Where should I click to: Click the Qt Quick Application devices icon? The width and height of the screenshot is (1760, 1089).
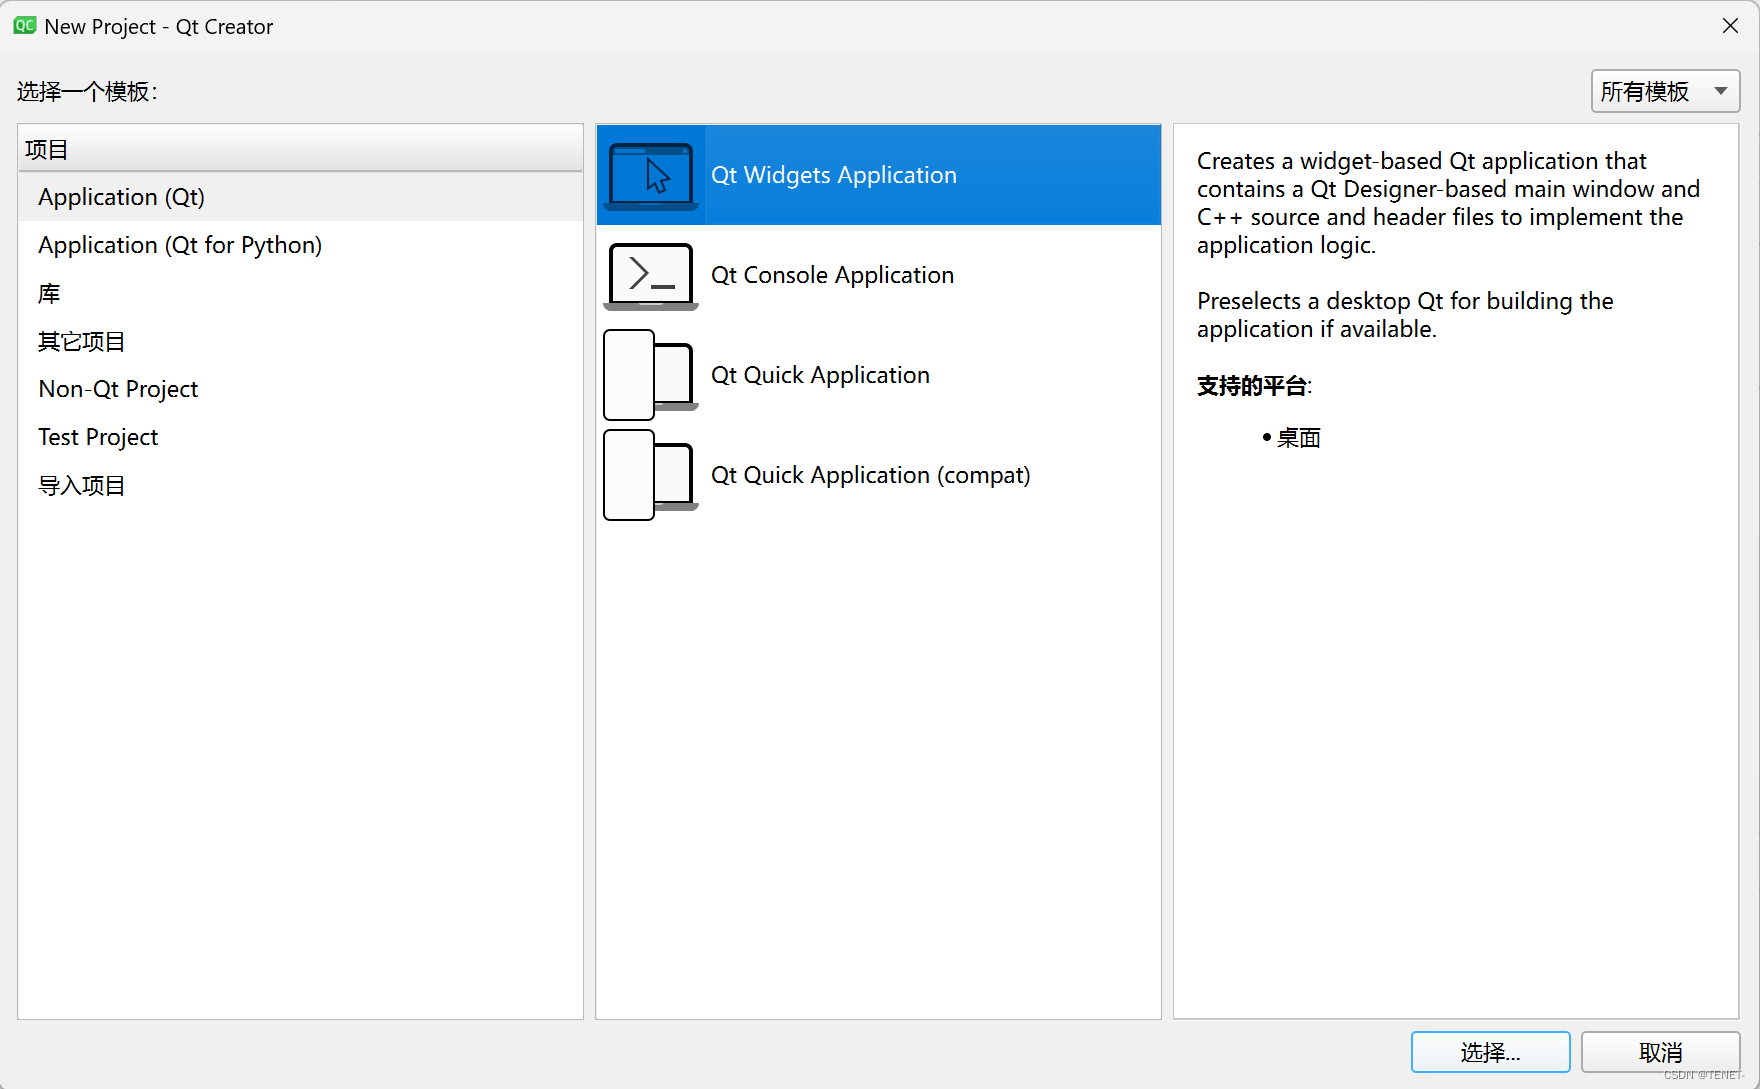651,375
